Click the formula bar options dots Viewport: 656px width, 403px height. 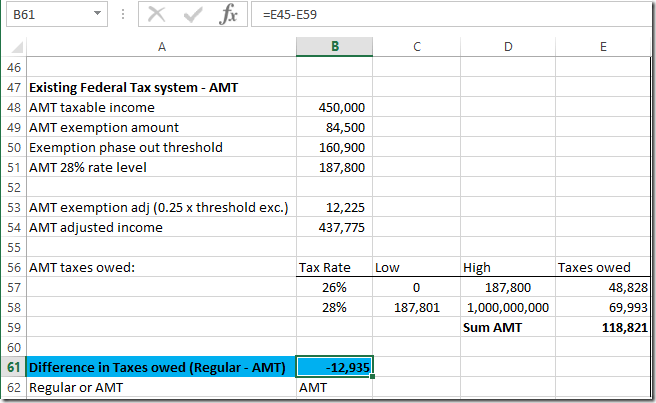pos(123,14)
